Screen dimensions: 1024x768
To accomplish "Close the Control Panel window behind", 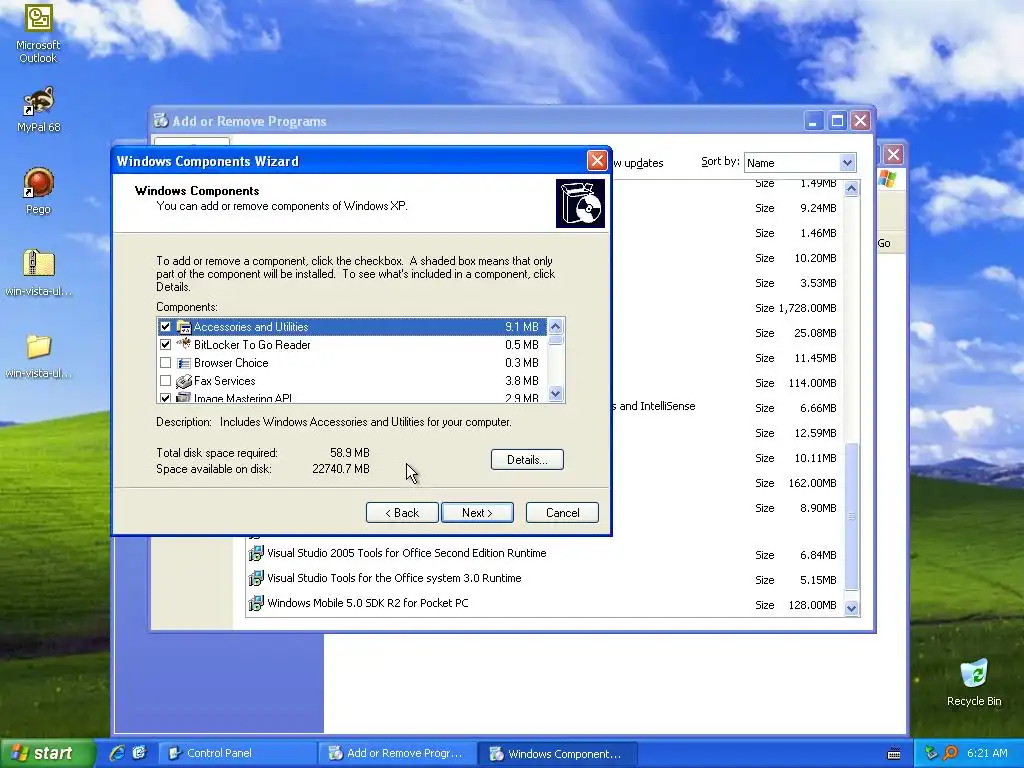I will coord(893,155).
